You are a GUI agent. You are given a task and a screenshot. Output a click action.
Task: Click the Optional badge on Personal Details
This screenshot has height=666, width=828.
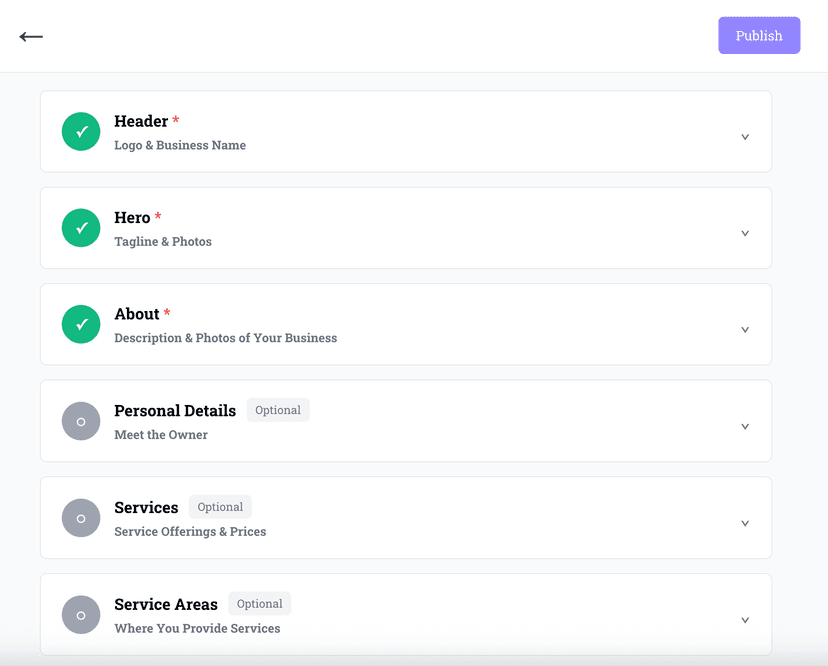coord(278,409)
